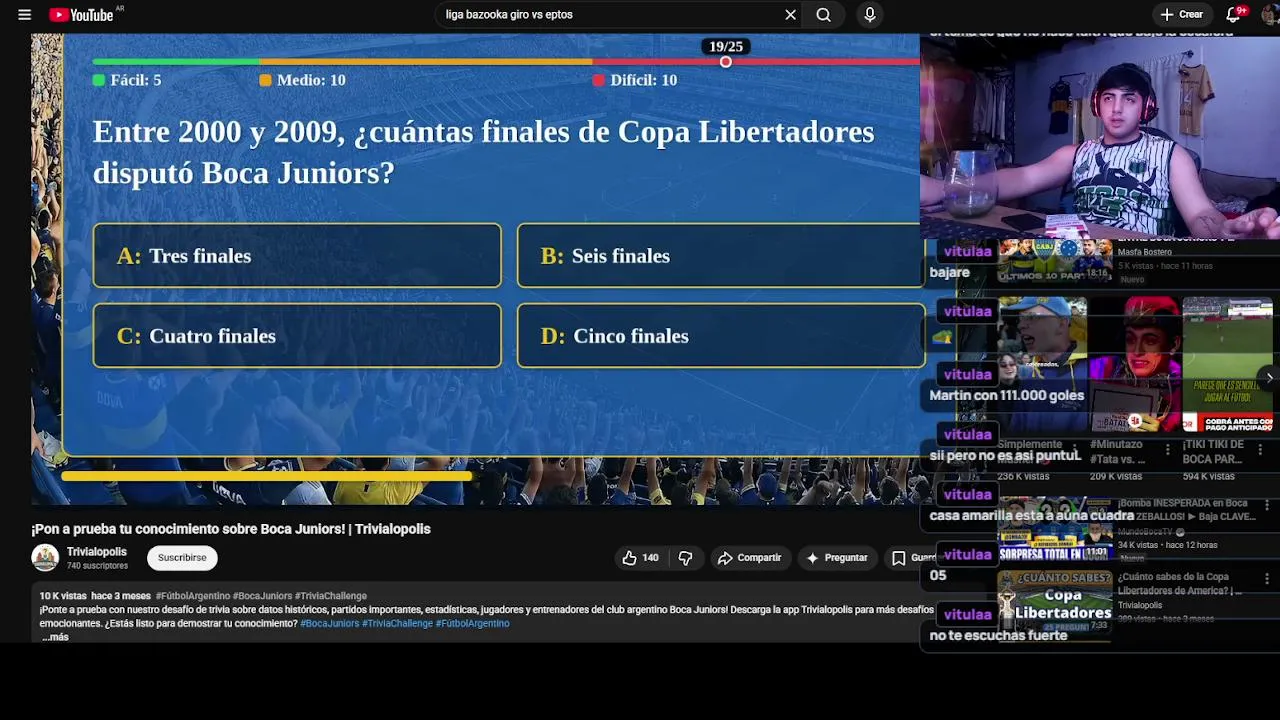Click the question text about Copa Libertadores finals
1280x720 pixels.
484,152
